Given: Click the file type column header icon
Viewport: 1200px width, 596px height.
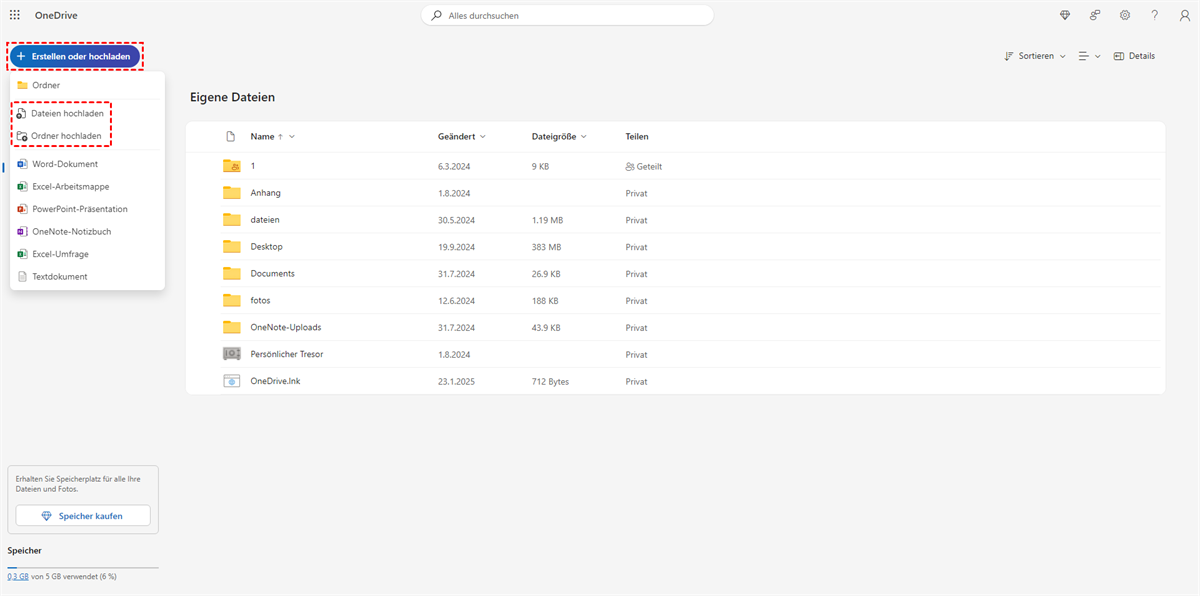Looking at the screenshot, I should 231,136.
